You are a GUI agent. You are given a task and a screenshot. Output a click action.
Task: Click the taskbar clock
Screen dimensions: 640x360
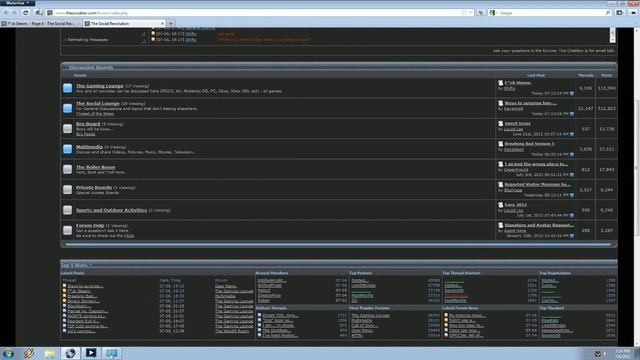coord(623,353)
